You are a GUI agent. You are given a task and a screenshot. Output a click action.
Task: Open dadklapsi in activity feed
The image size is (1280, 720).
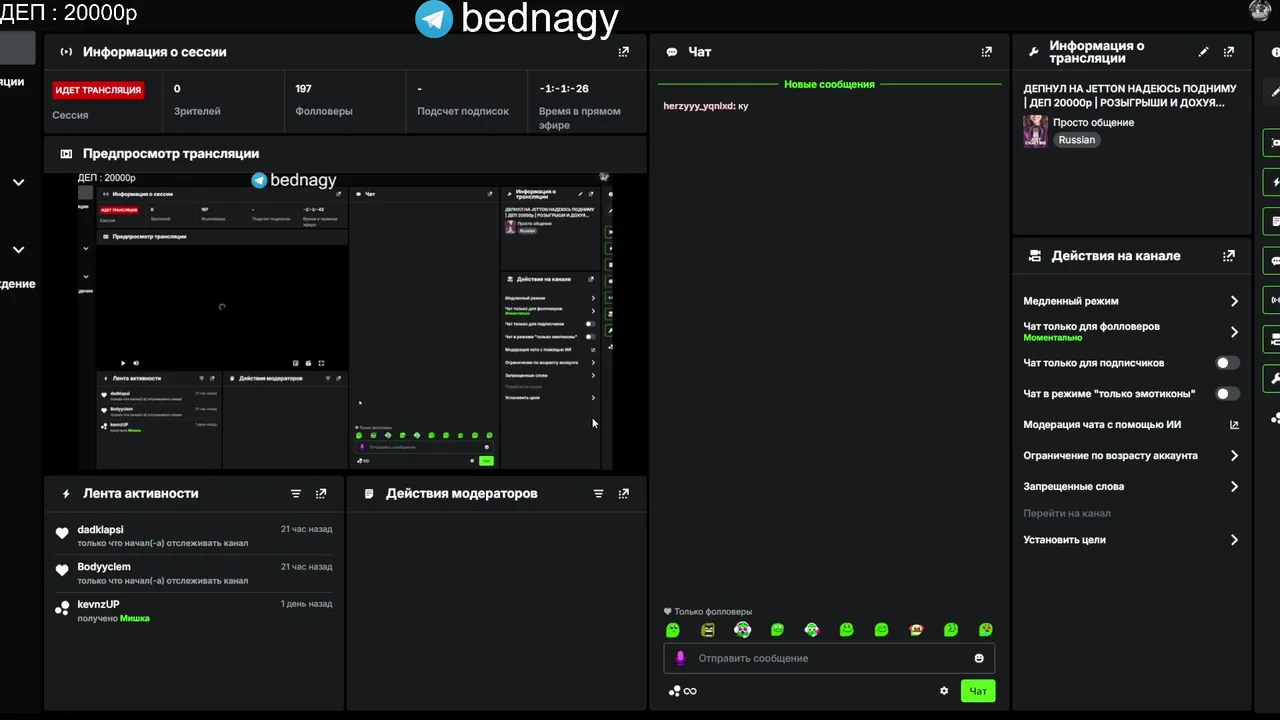pyautogui.click(x=100, y=530)
